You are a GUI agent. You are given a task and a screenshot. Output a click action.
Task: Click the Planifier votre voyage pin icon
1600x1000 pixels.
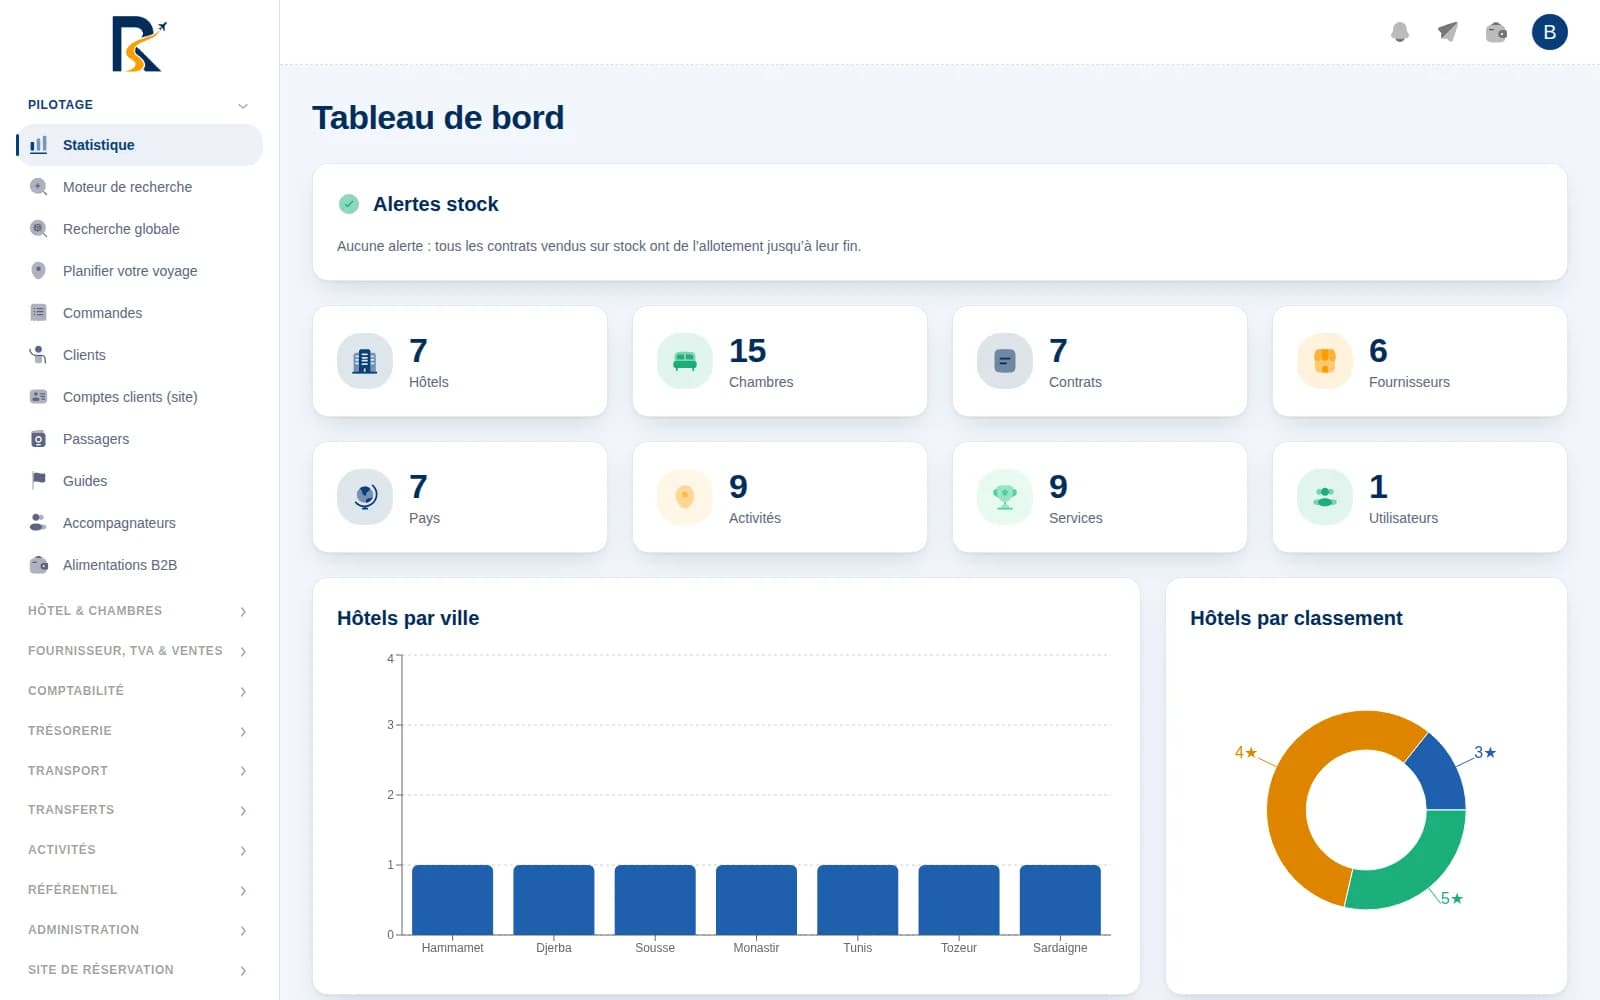(38, 271)
